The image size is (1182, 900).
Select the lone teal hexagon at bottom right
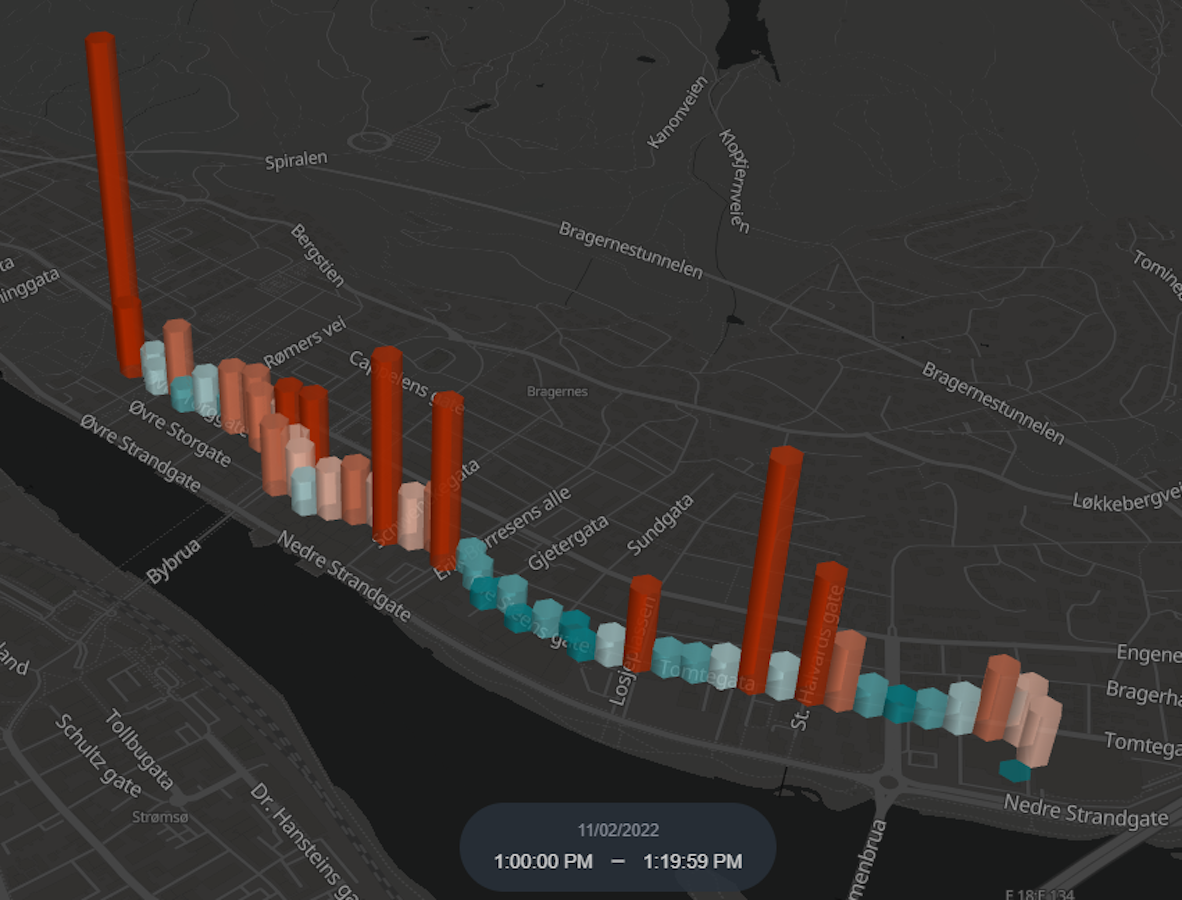click(x=1014, y=769)
